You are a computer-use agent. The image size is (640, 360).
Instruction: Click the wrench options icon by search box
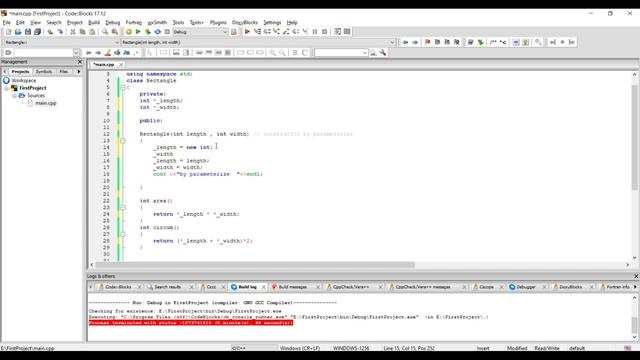click(383, 53)
